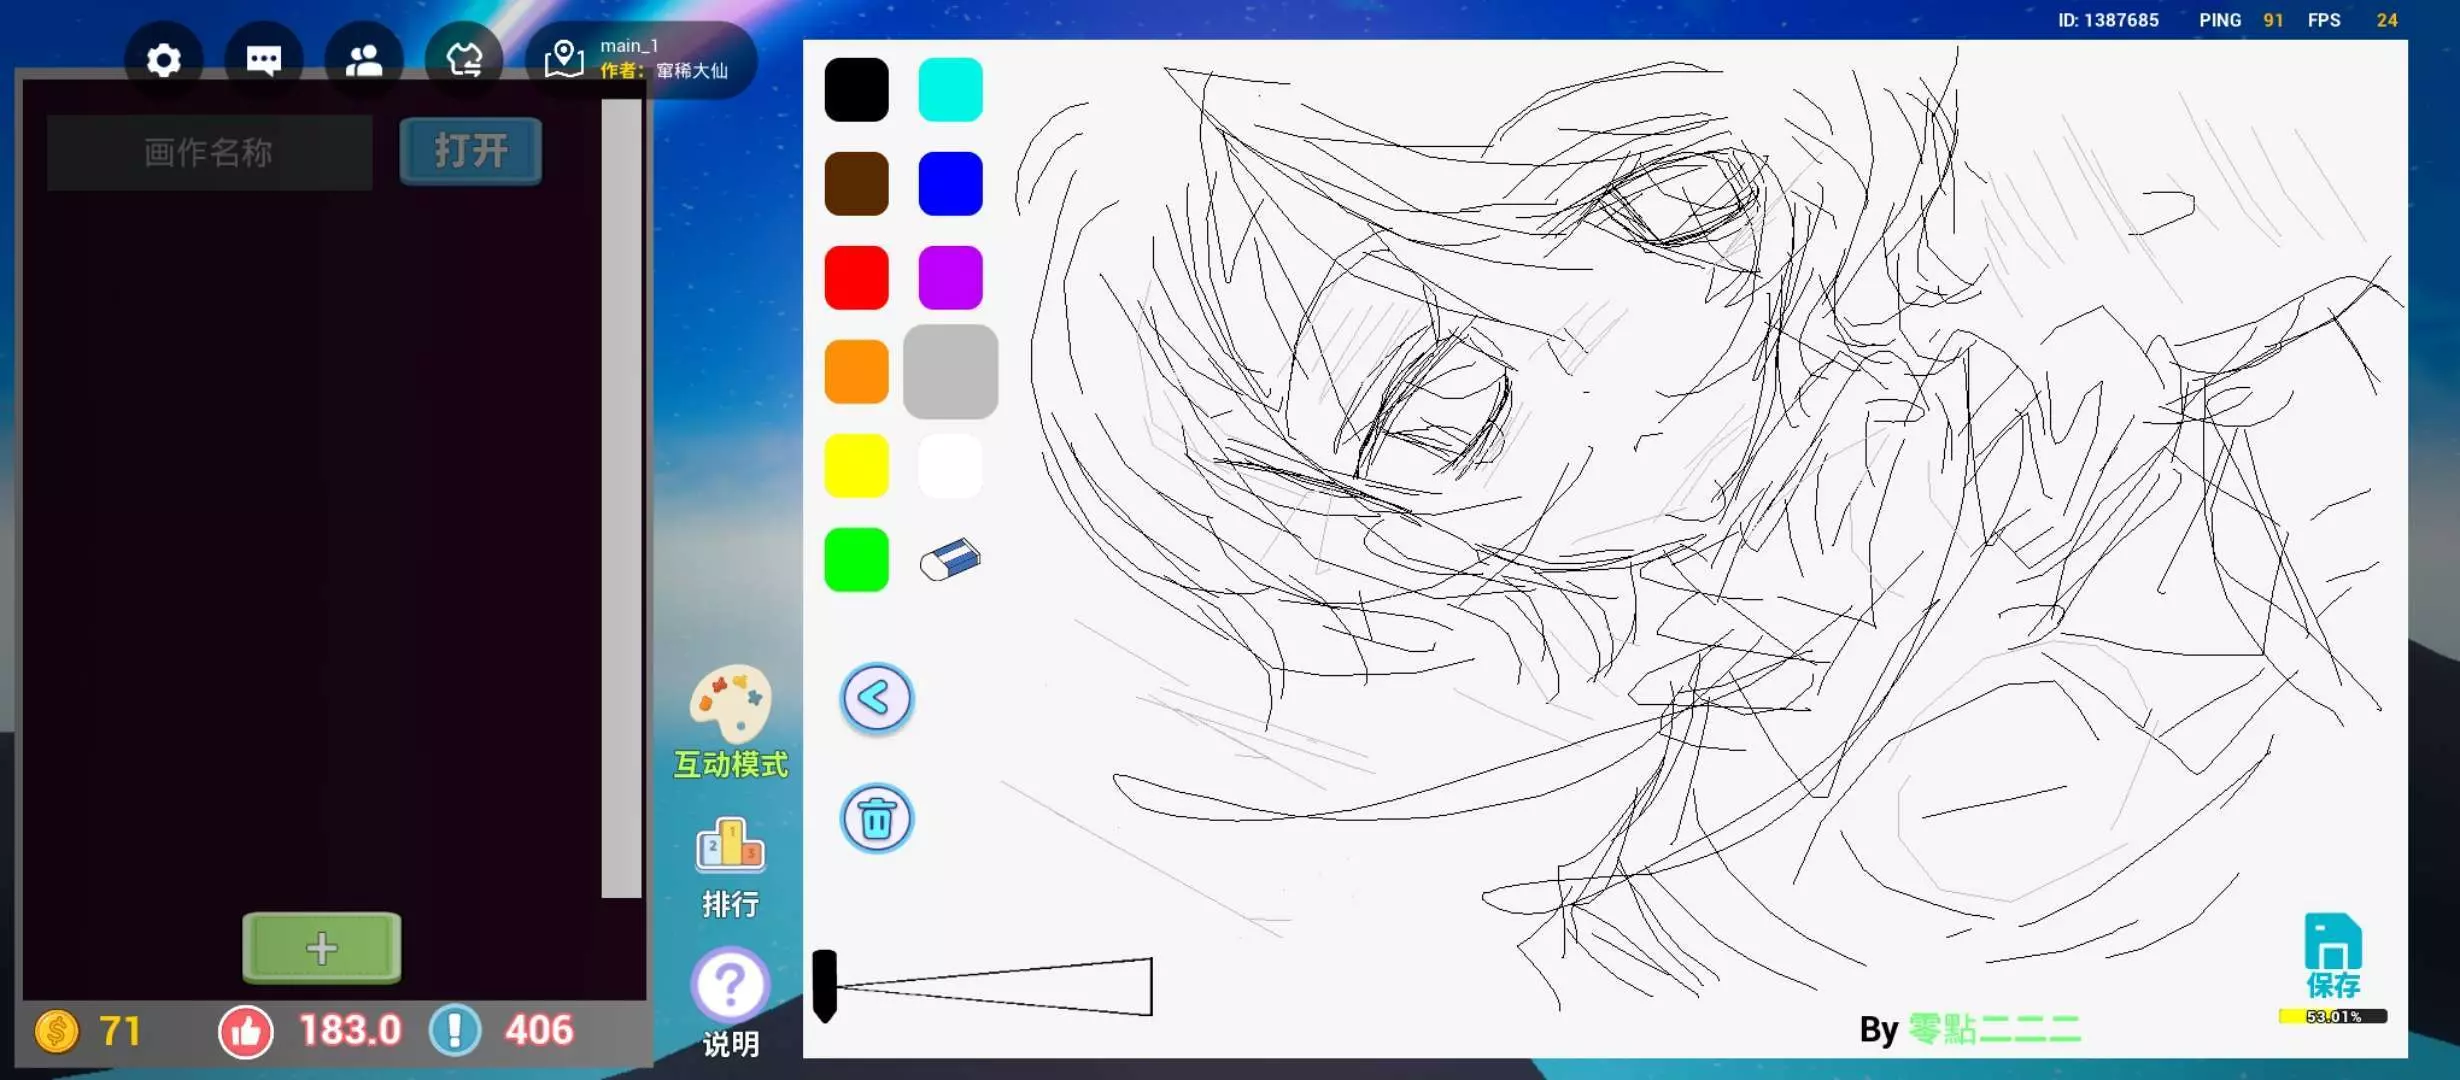The height and width of the screenshot is (1080, 2460).
Task: Open the 说明 help question mark
Action: pos(730,985)
